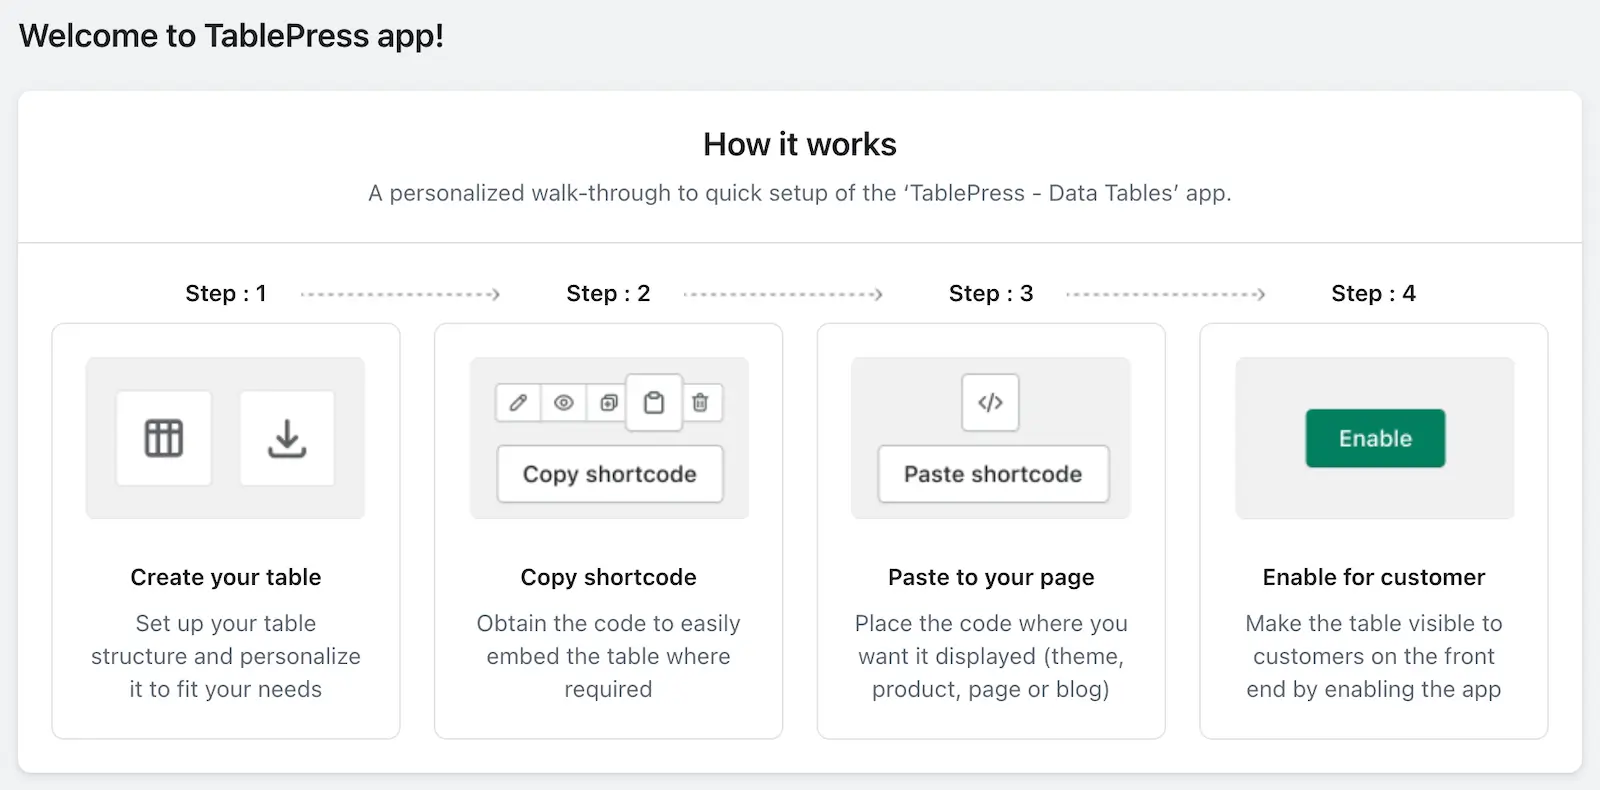The width and height of the screenshot is (1600, 790).
Task: Click the green Enable button
Action: point(1375,438)
